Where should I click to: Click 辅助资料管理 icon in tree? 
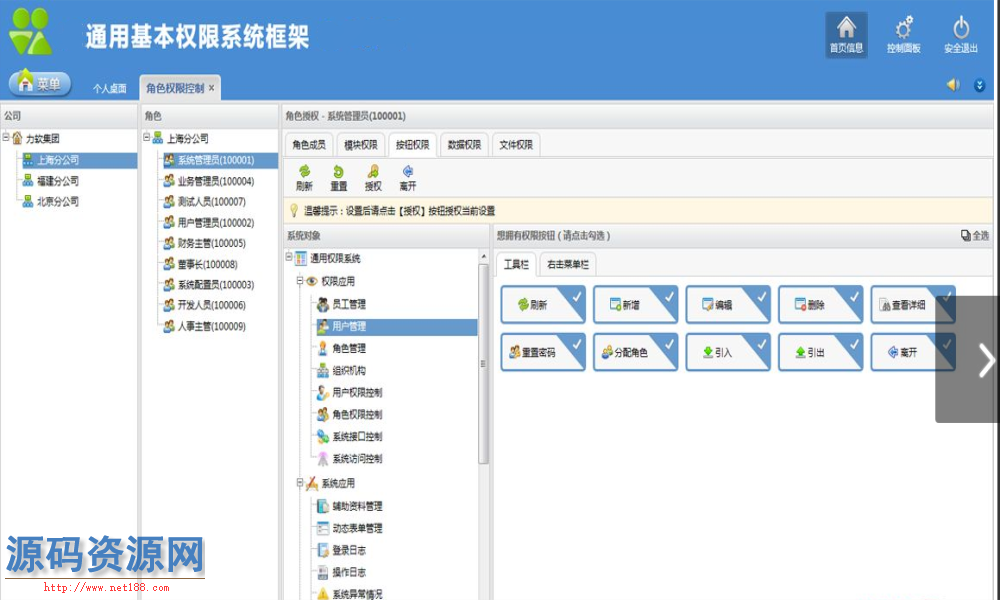click(x=323, y=506)
